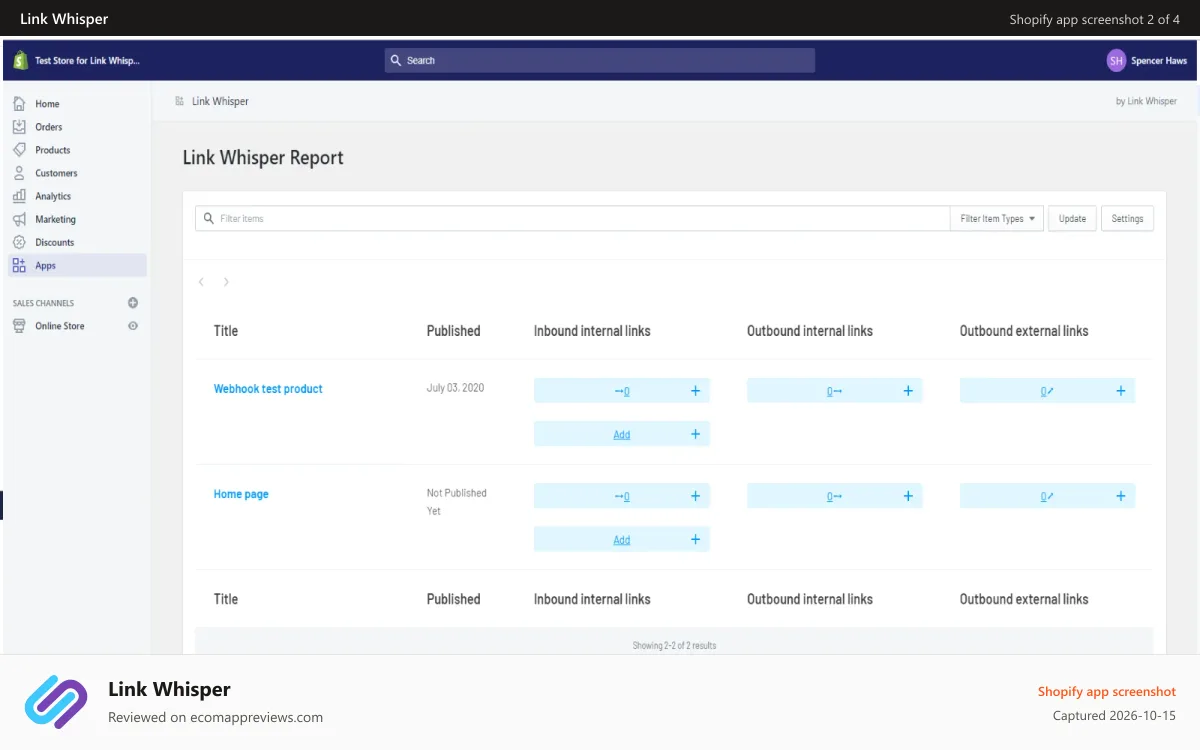Click outbound external count for Webhook test product
1200x750 pixels.
point(1047,391)
